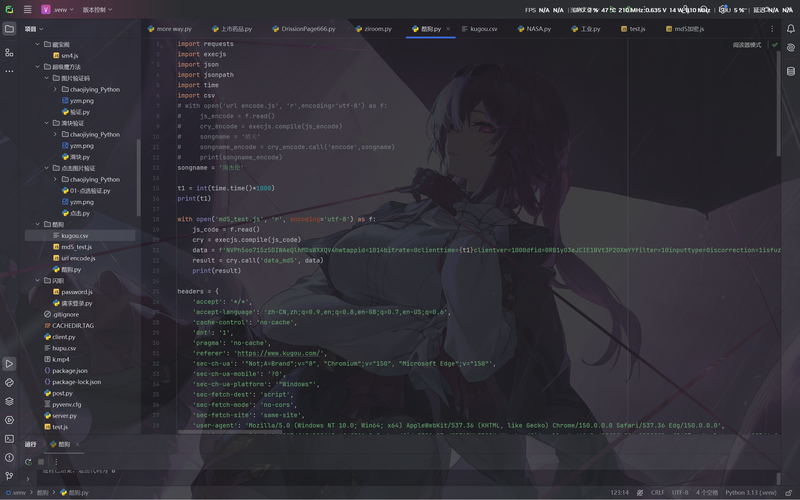Viewport: 800px width, 500px height.
Task: Click the application logo icon
Action: point(9,9)
